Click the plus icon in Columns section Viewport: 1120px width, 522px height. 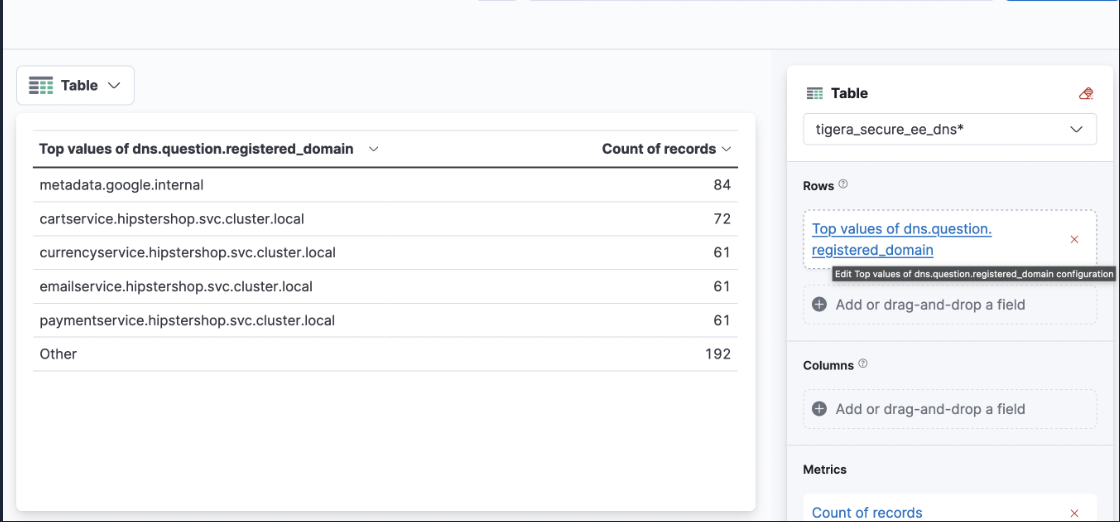(x=820, y=409)
